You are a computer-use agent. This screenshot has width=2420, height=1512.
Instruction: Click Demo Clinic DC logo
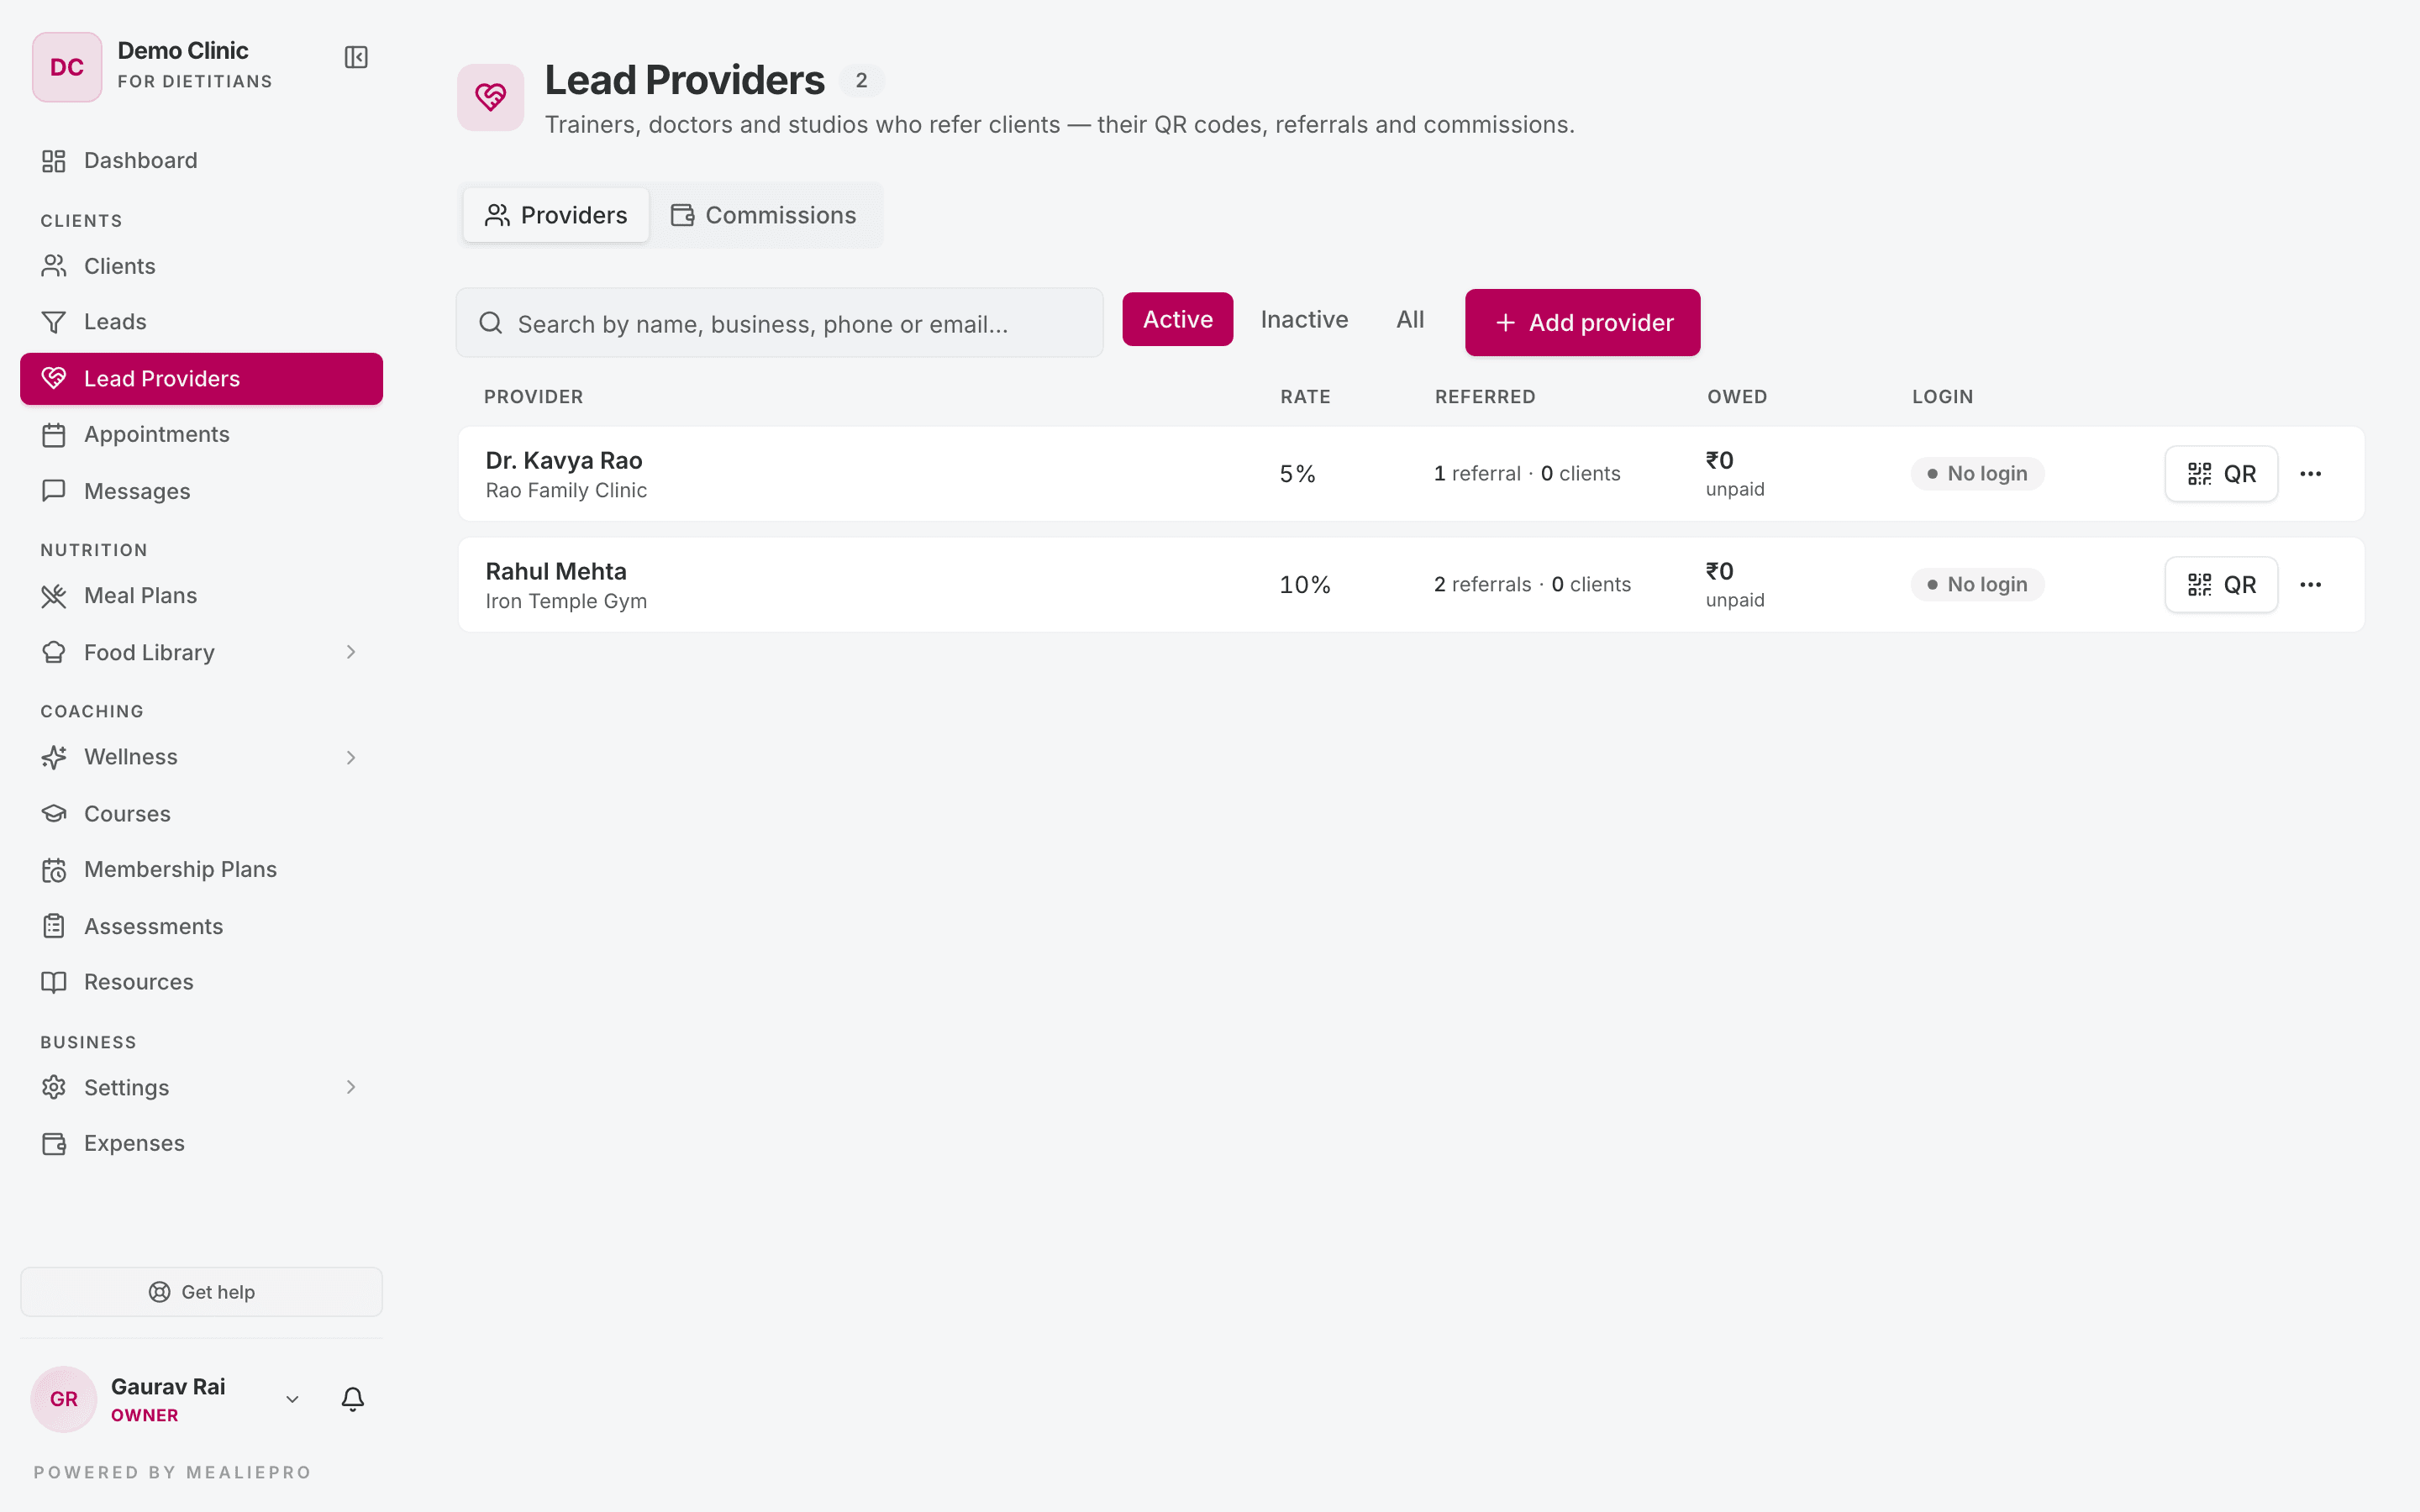click(x=67, y=67)
